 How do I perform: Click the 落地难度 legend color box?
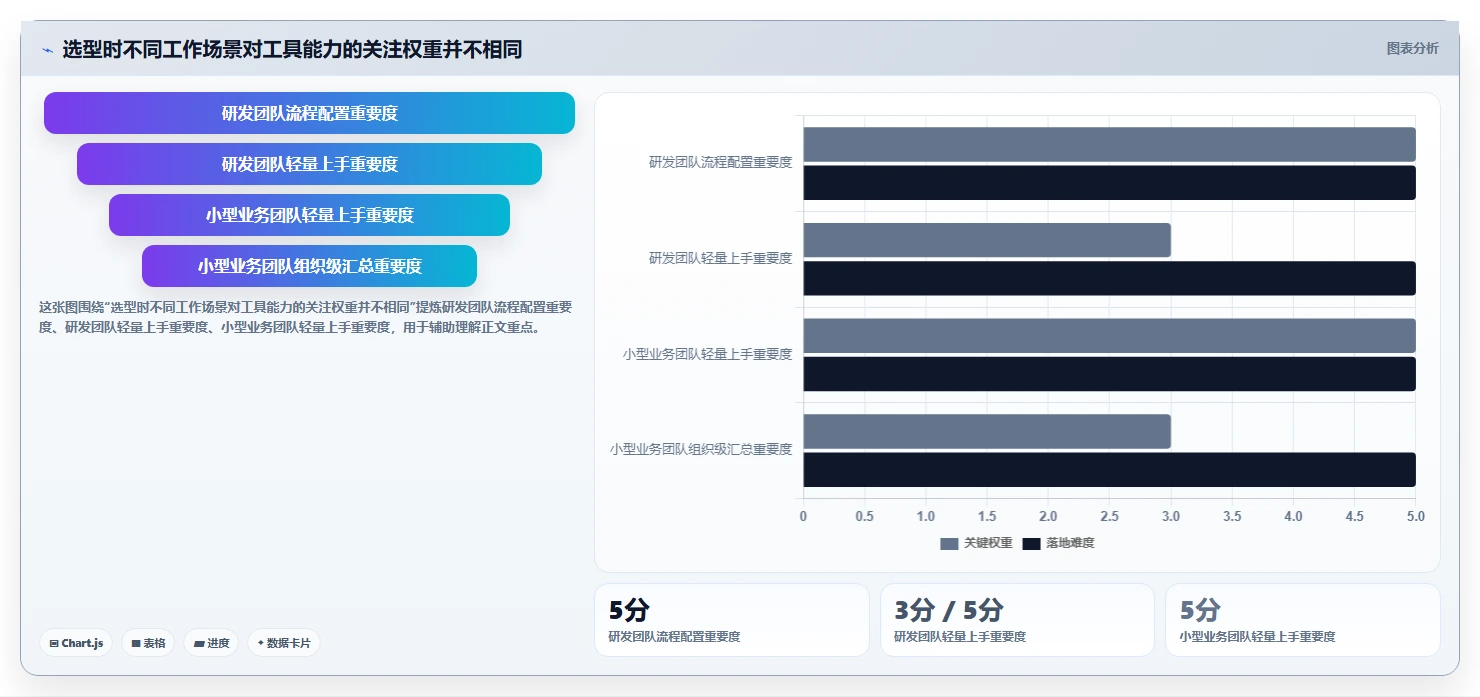(1031, 543)
